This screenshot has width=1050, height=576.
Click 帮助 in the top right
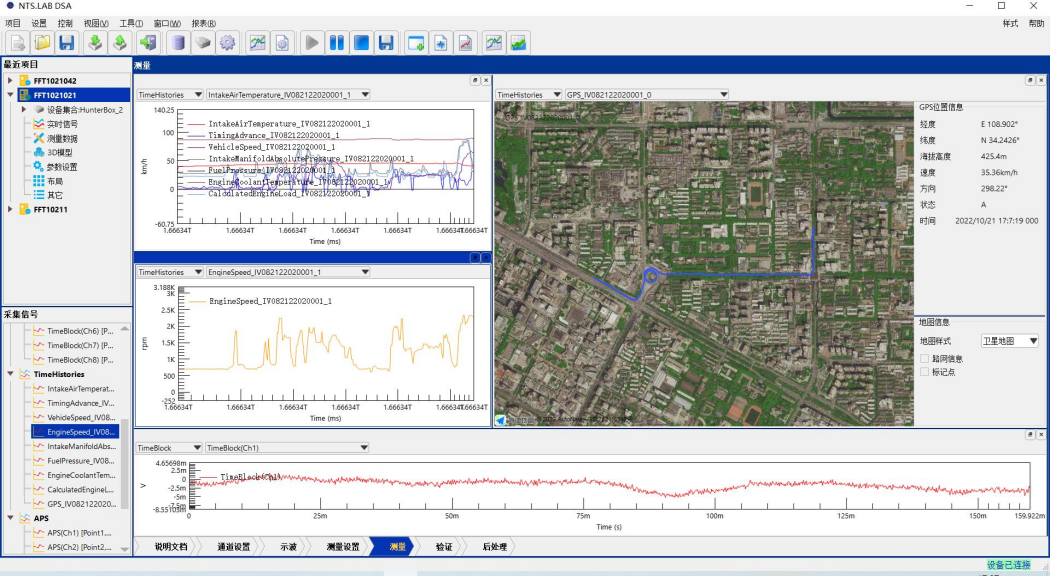1036,23
